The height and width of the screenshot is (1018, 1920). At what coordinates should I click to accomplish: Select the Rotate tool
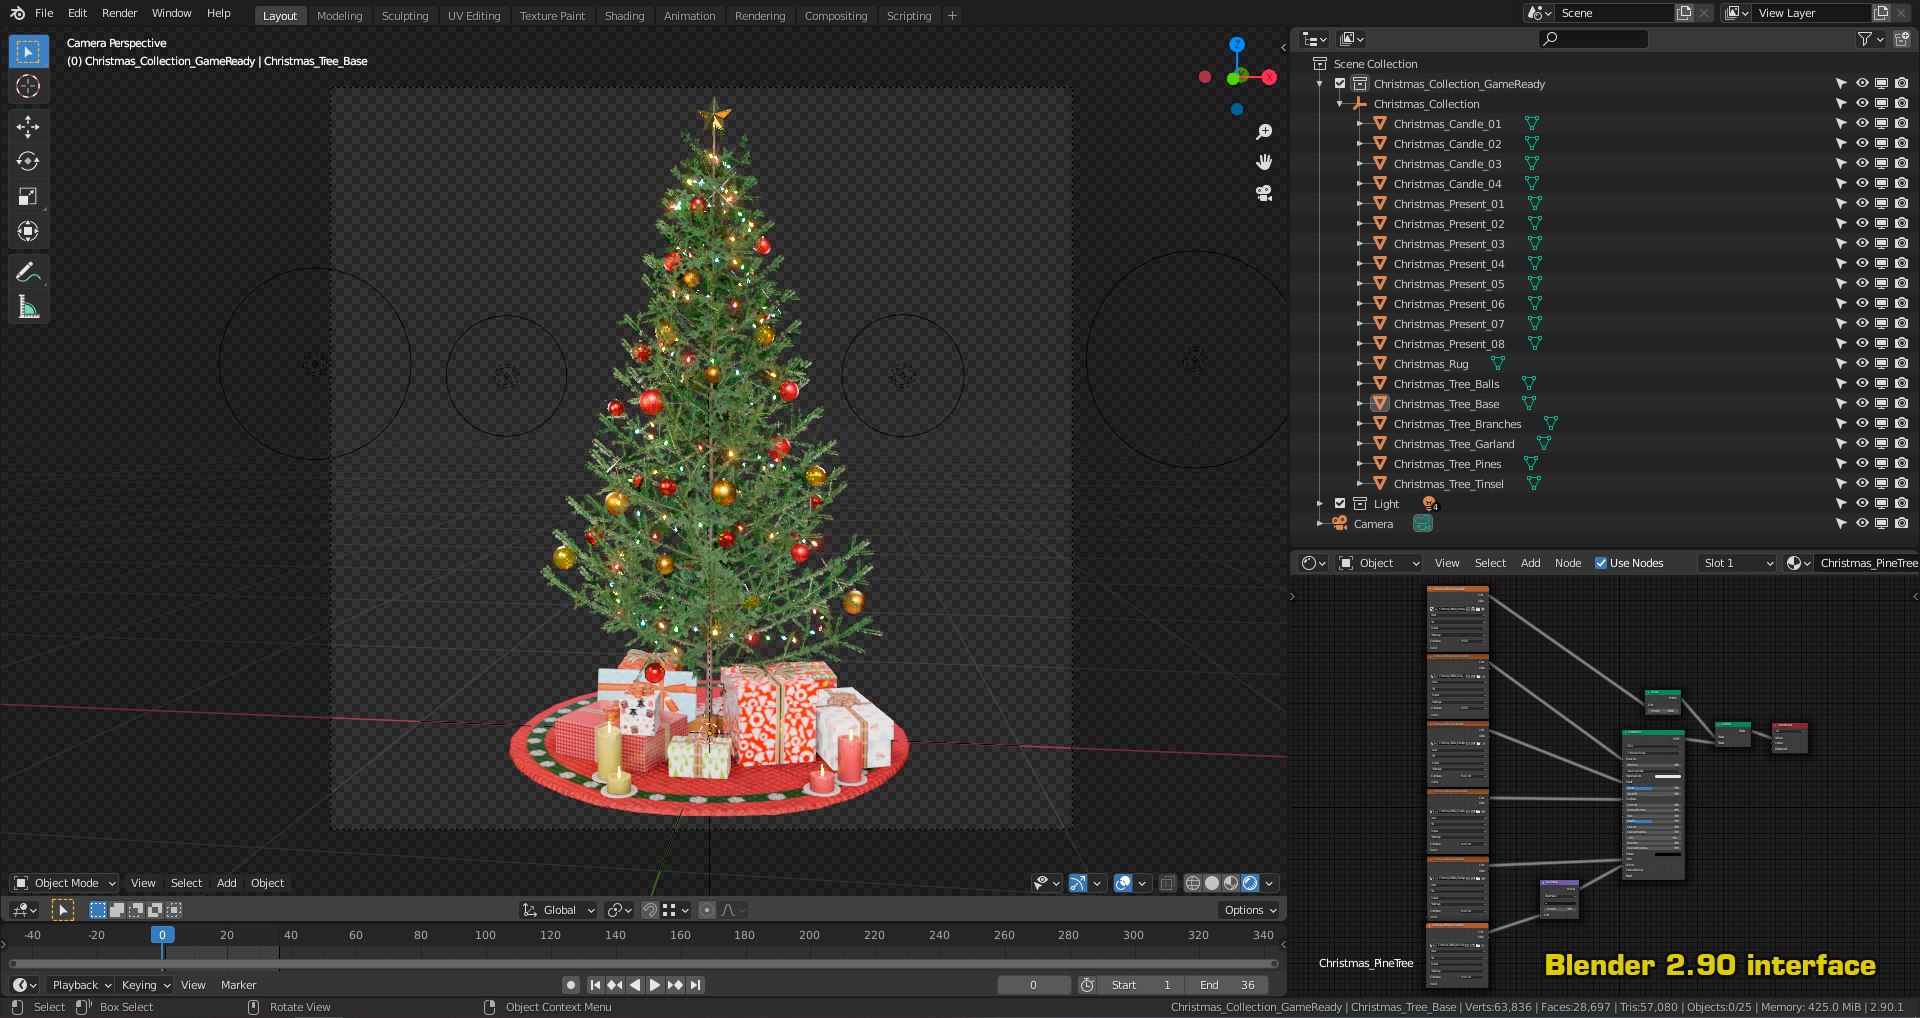tap(28, 161)
